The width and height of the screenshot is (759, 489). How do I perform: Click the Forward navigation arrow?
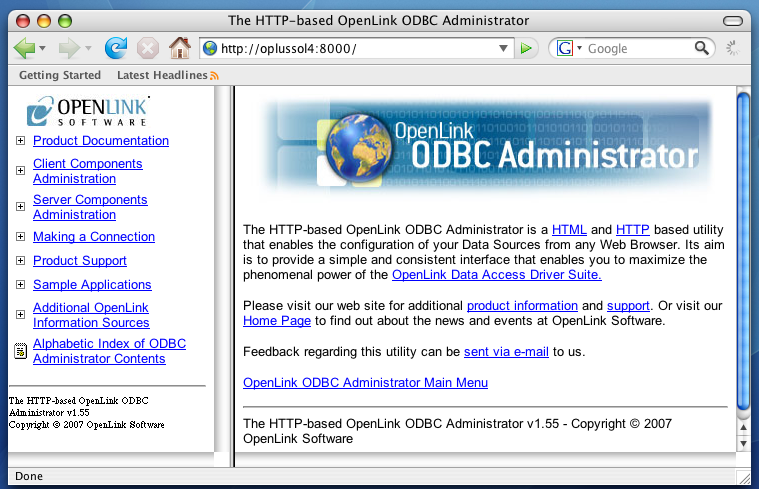pos(69,48)
